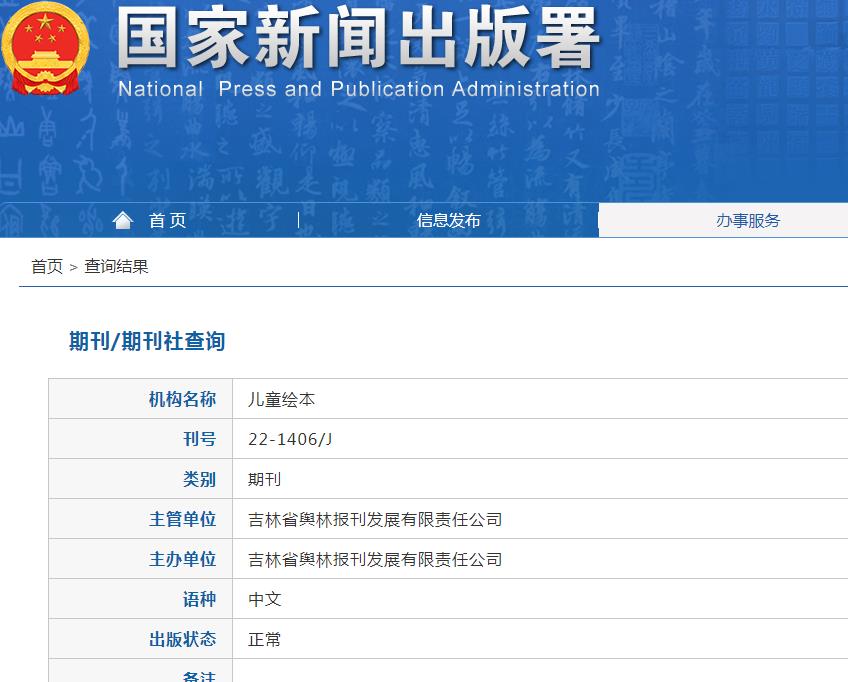
Task: Open the 信息发布 navigation menu item
Action: click(x=447, y=220)
